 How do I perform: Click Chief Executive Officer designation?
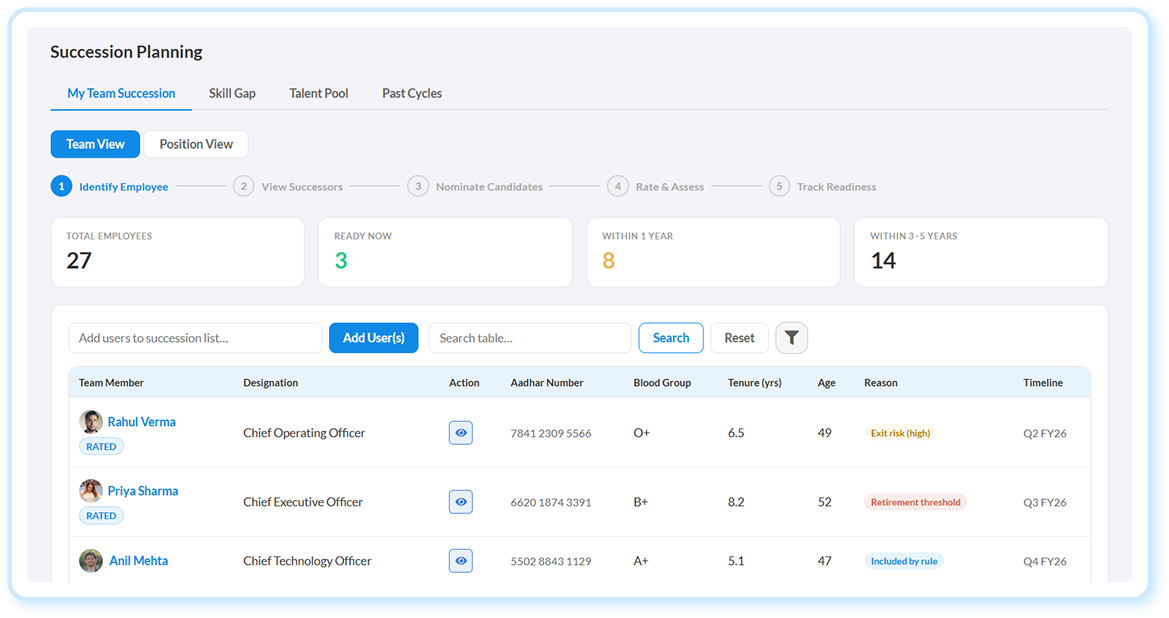pyautogui.click(x=303, y=502)
